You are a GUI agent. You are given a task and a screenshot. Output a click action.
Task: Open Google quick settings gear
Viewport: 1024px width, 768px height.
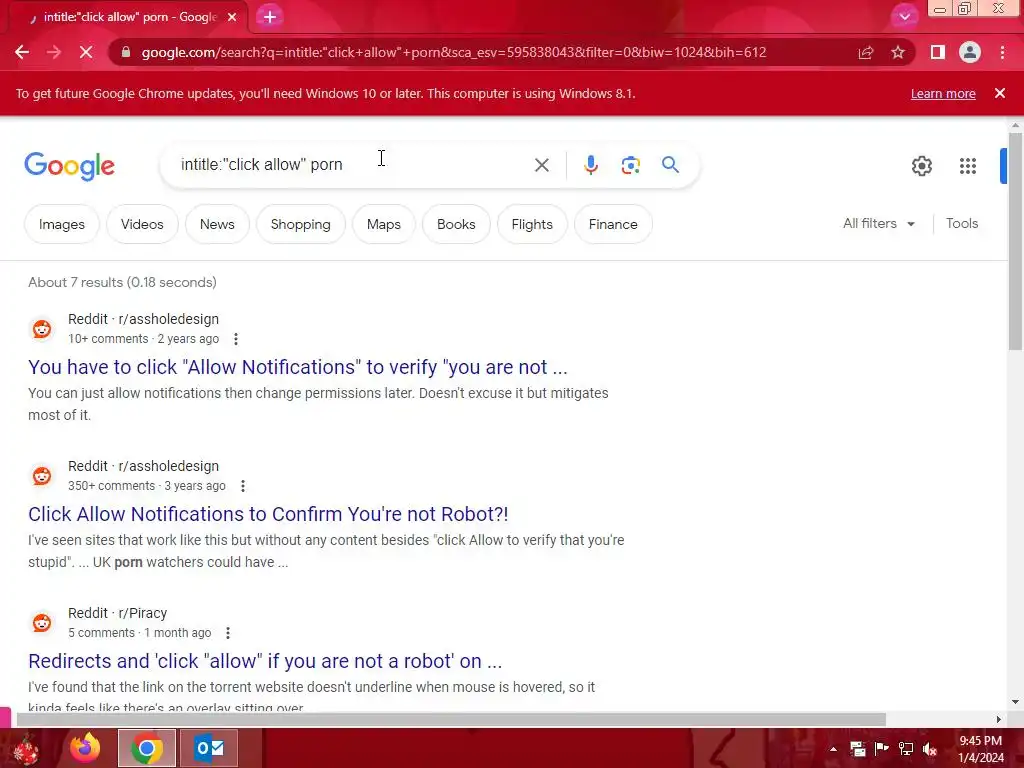[921, 166]
